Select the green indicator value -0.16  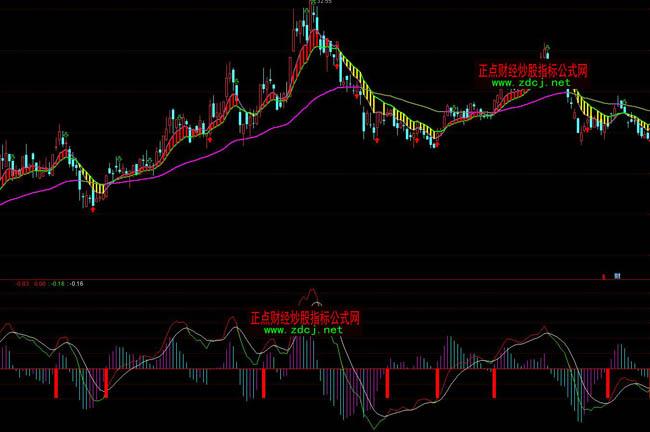point(58,284)
